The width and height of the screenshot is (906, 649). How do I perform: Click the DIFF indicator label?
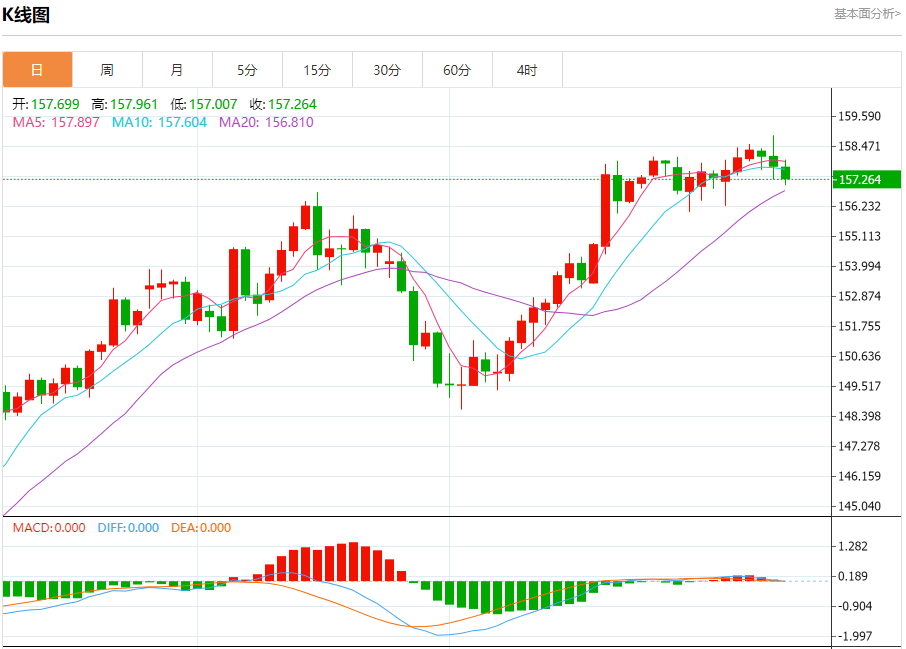pos(128,528)
